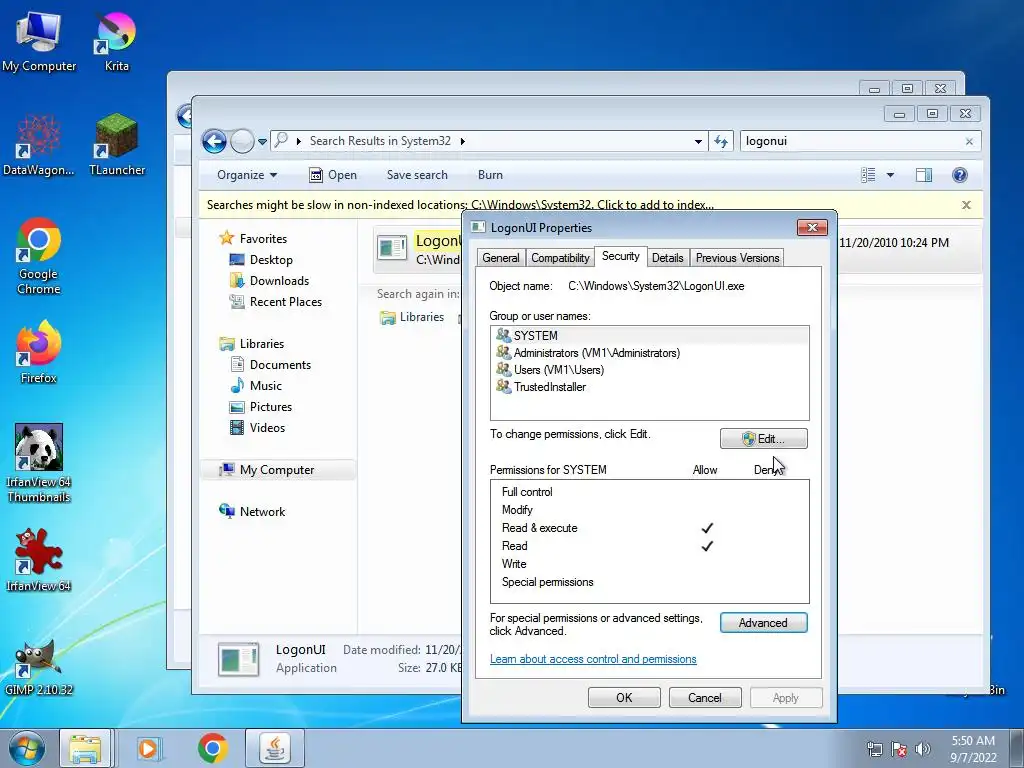The image size is (1024, 768).
Task: Click the refresh icon beside address bar
Action: point(721,141)
